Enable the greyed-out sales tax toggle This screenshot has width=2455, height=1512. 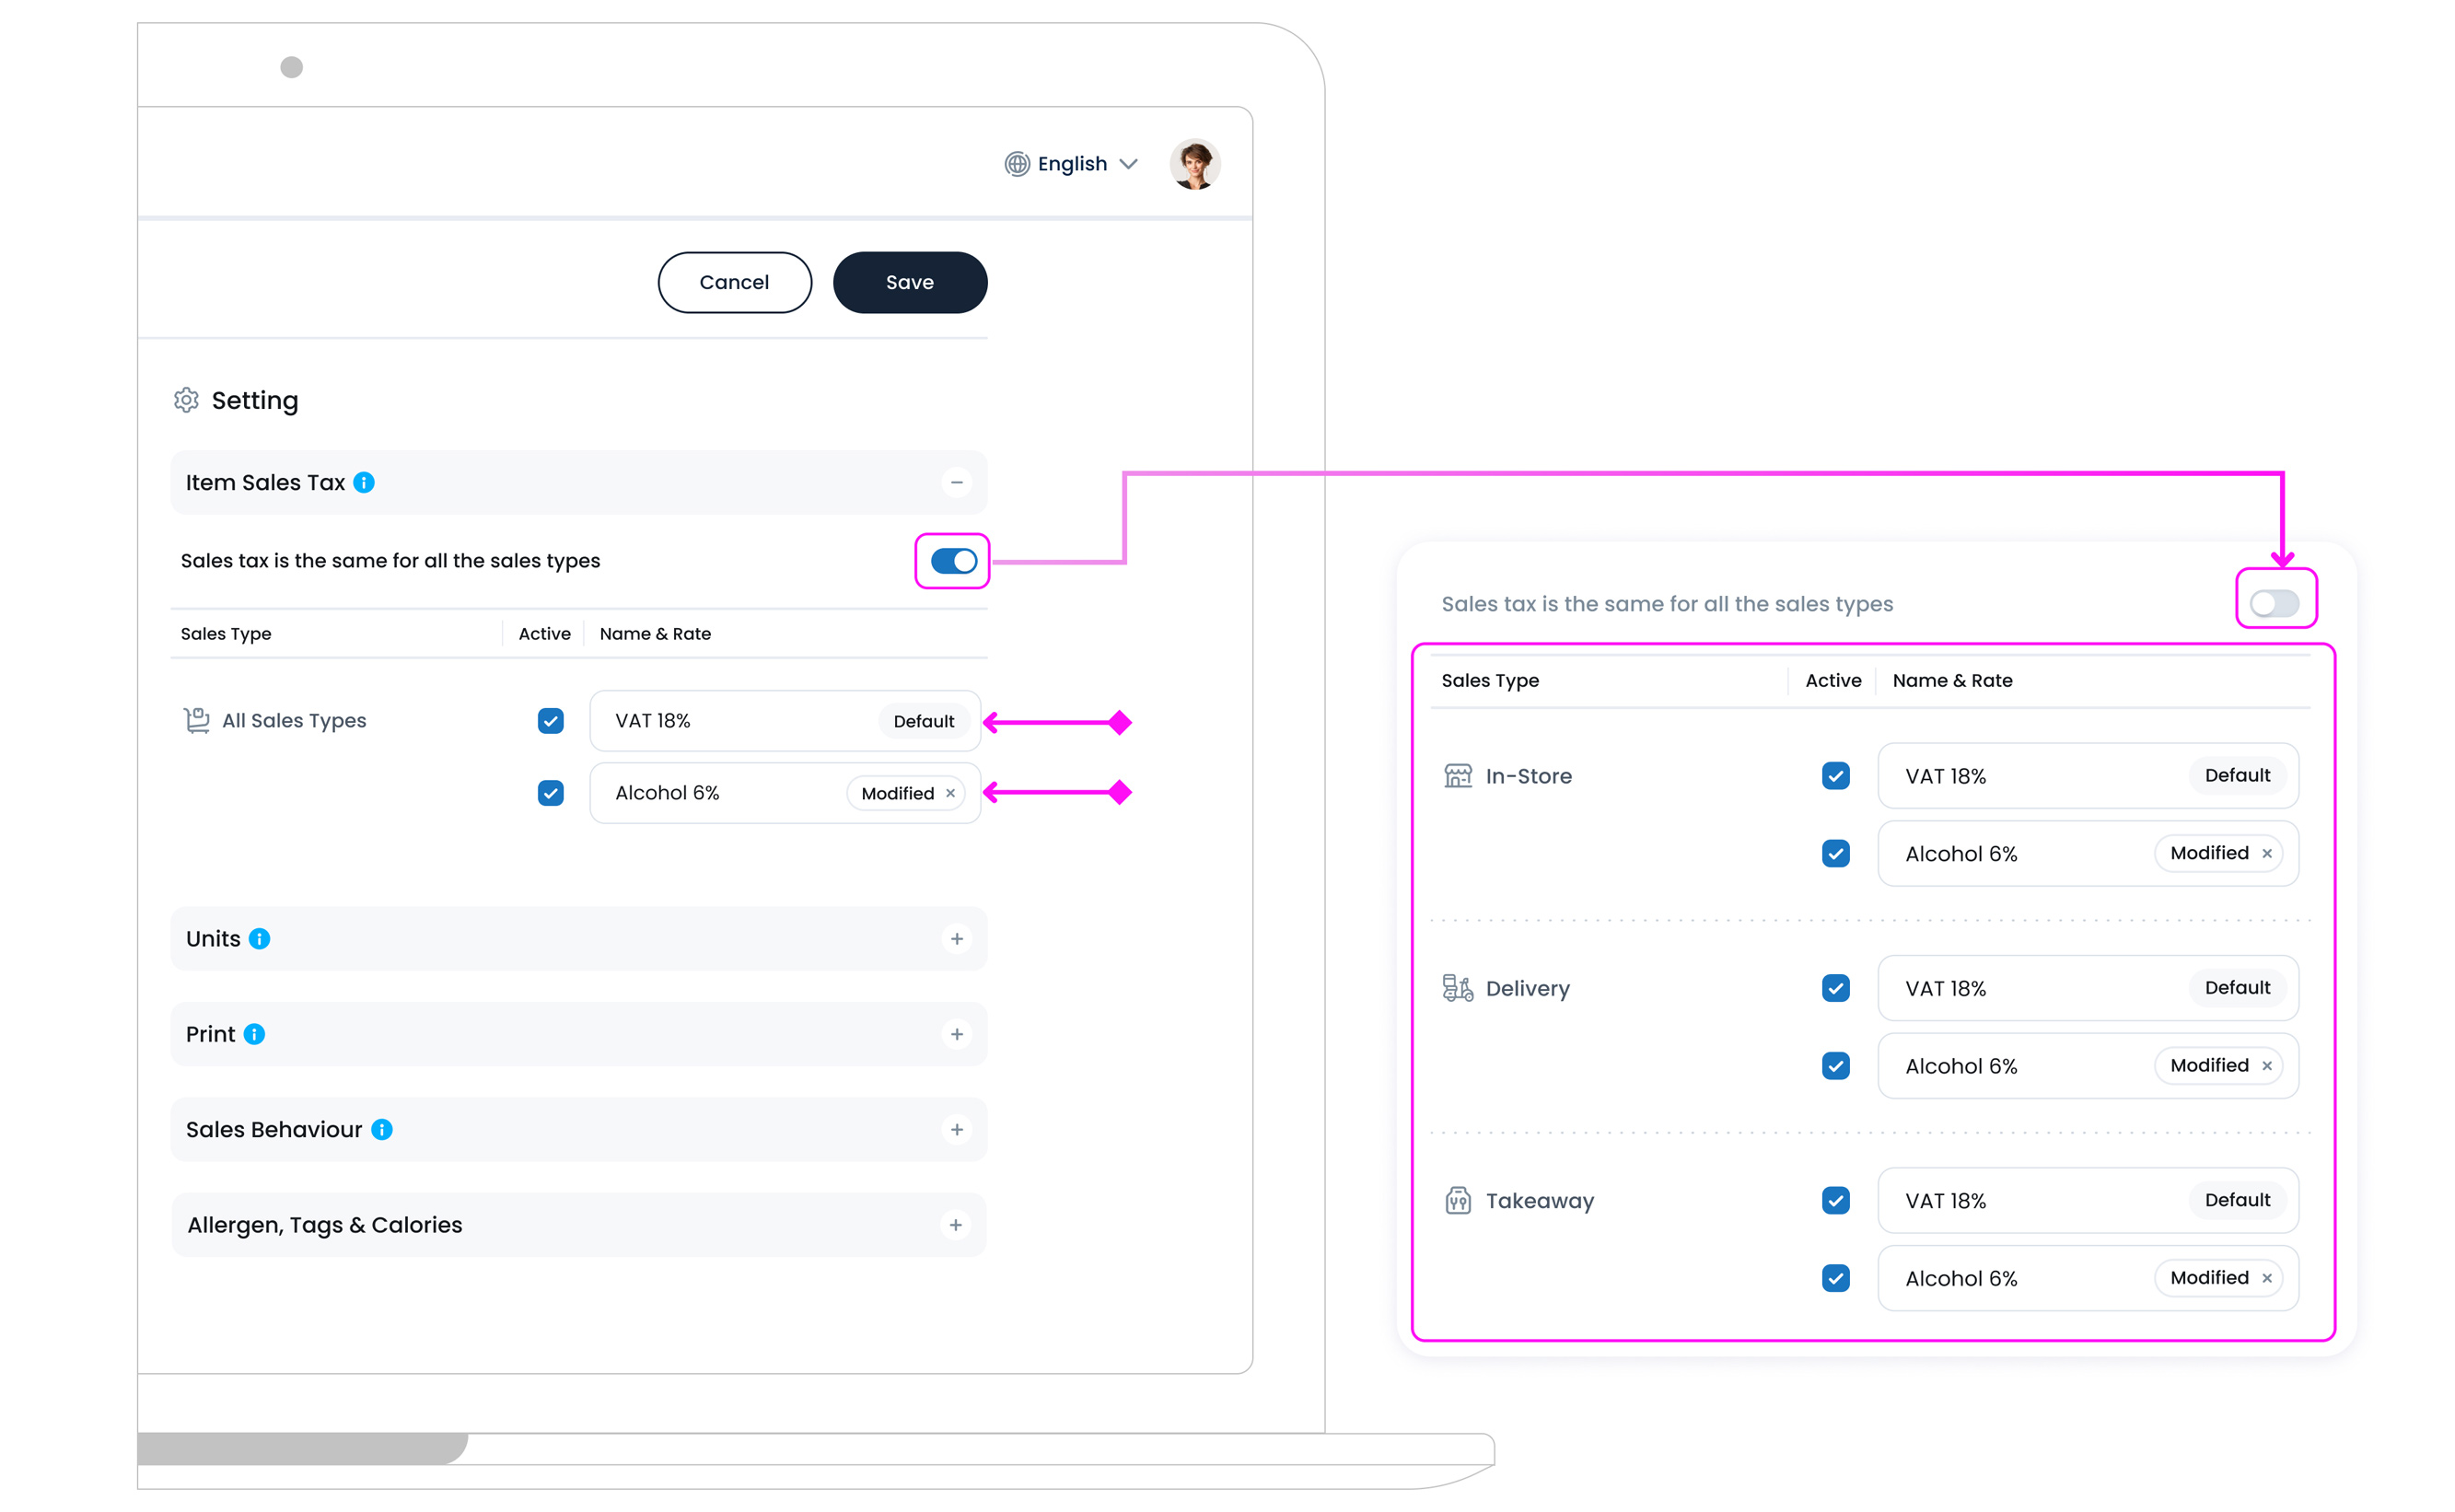pyautogui.click(x=2274, y=603)
